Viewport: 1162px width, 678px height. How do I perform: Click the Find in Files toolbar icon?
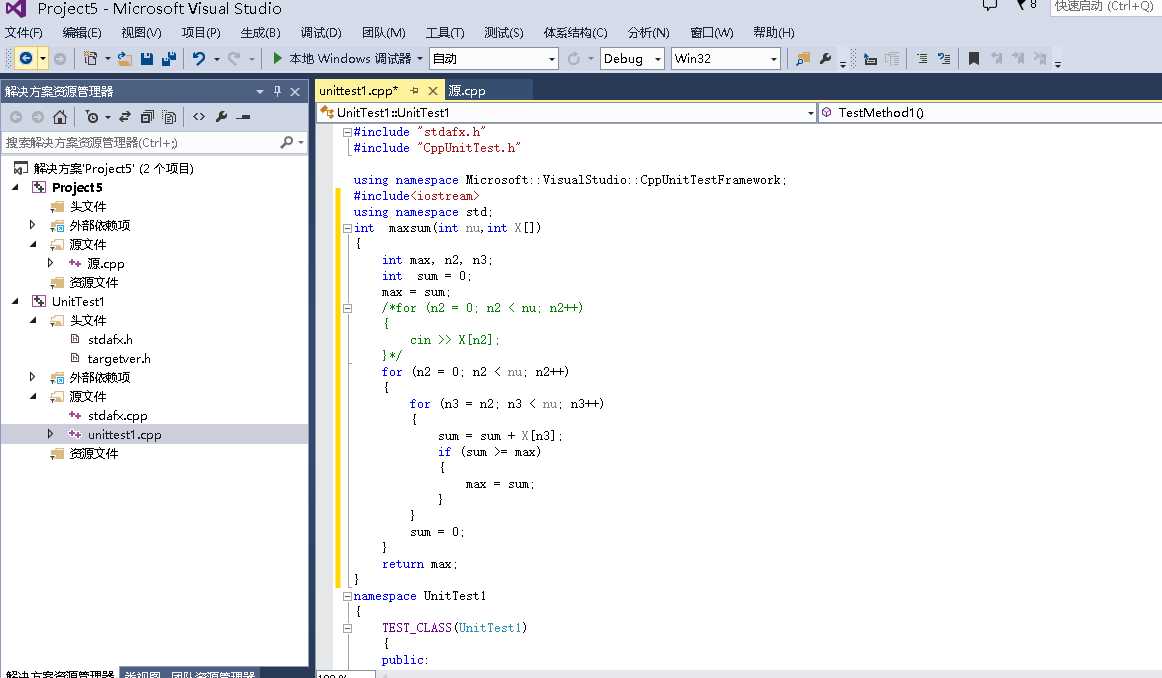click(803, 59)
